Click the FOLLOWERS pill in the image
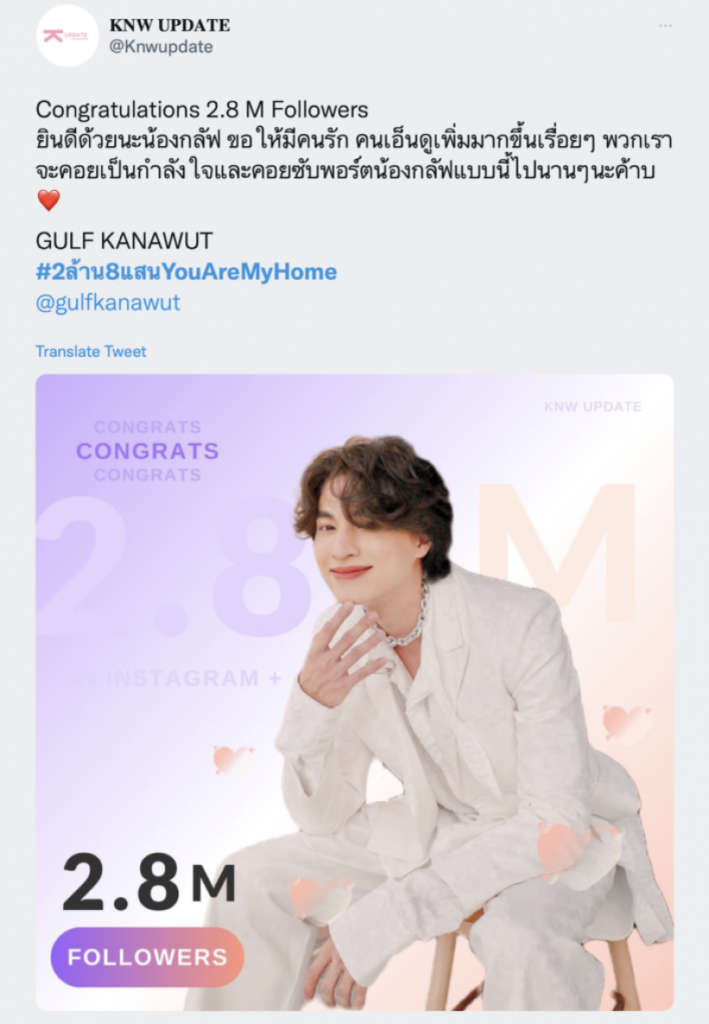 148,957
